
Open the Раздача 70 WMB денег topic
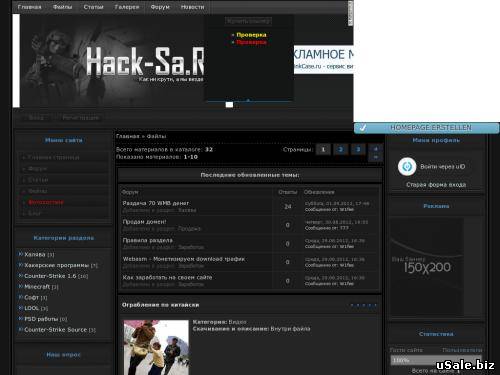pos(156,203)
